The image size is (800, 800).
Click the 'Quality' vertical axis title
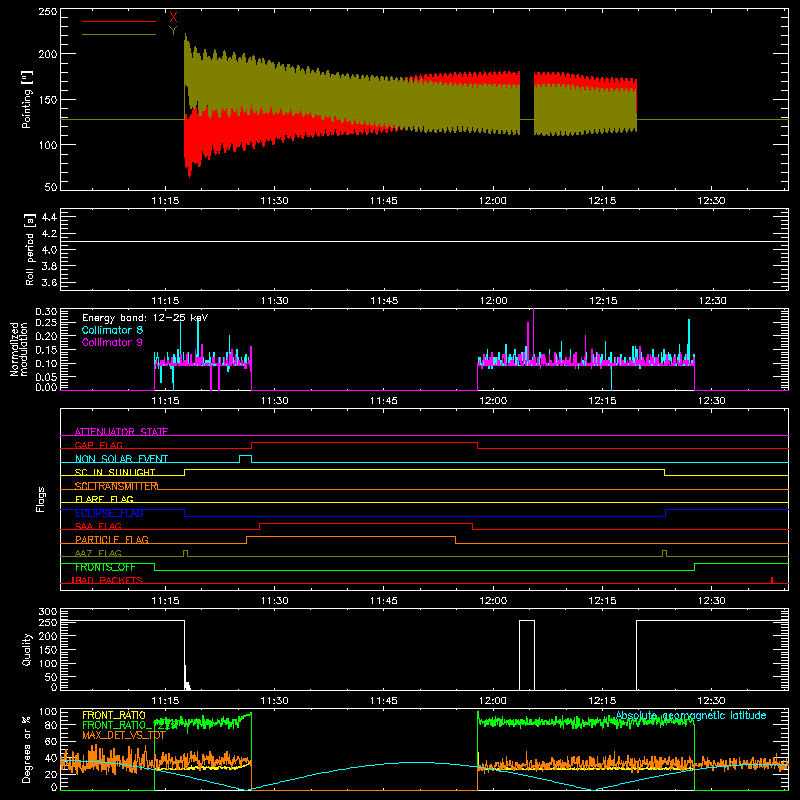(x=26, y=649)
